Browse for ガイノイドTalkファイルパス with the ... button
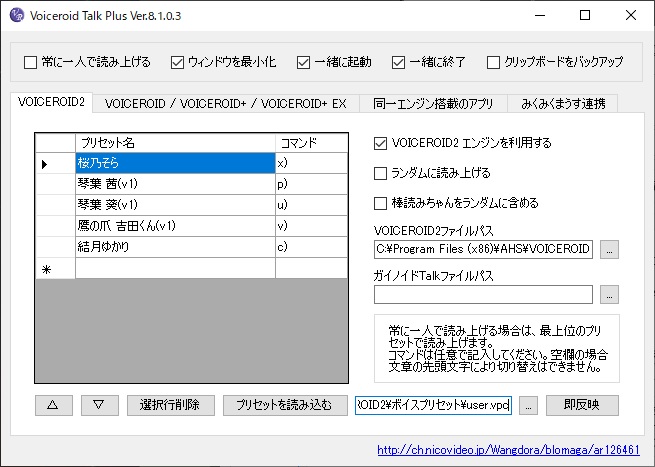The image size is (655, 467). click(609, 294)
